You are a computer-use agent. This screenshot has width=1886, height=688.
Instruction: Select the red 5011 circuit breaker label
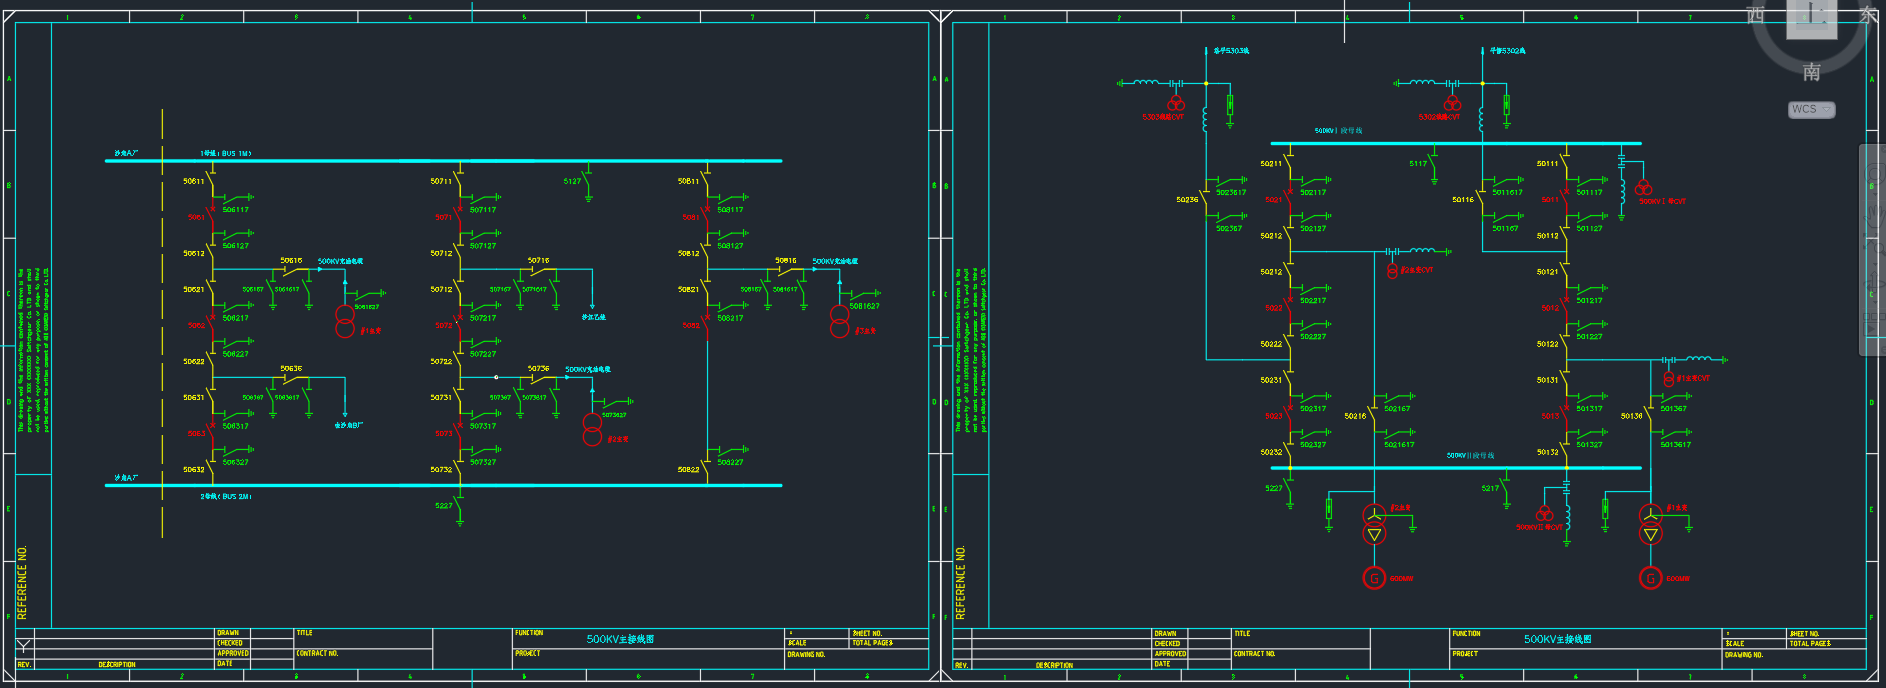click(1549, 200)
